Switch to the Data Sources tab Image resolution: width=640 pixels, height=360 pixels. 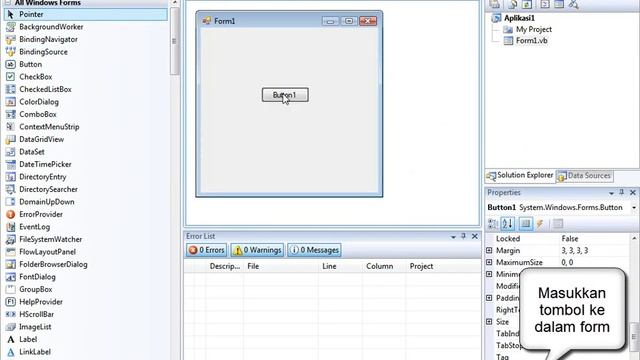584,176
